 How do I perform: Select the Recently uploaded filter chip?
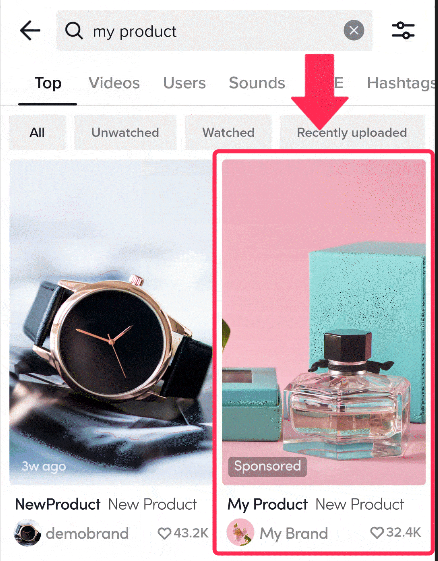click(352, 133)
